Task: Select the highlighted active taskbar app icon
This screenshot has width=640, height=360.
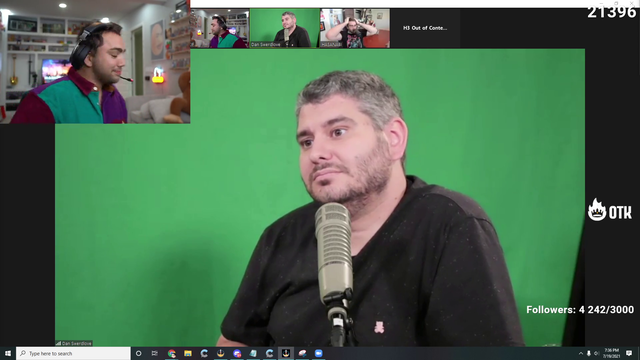Action: (x=286, y=353)
